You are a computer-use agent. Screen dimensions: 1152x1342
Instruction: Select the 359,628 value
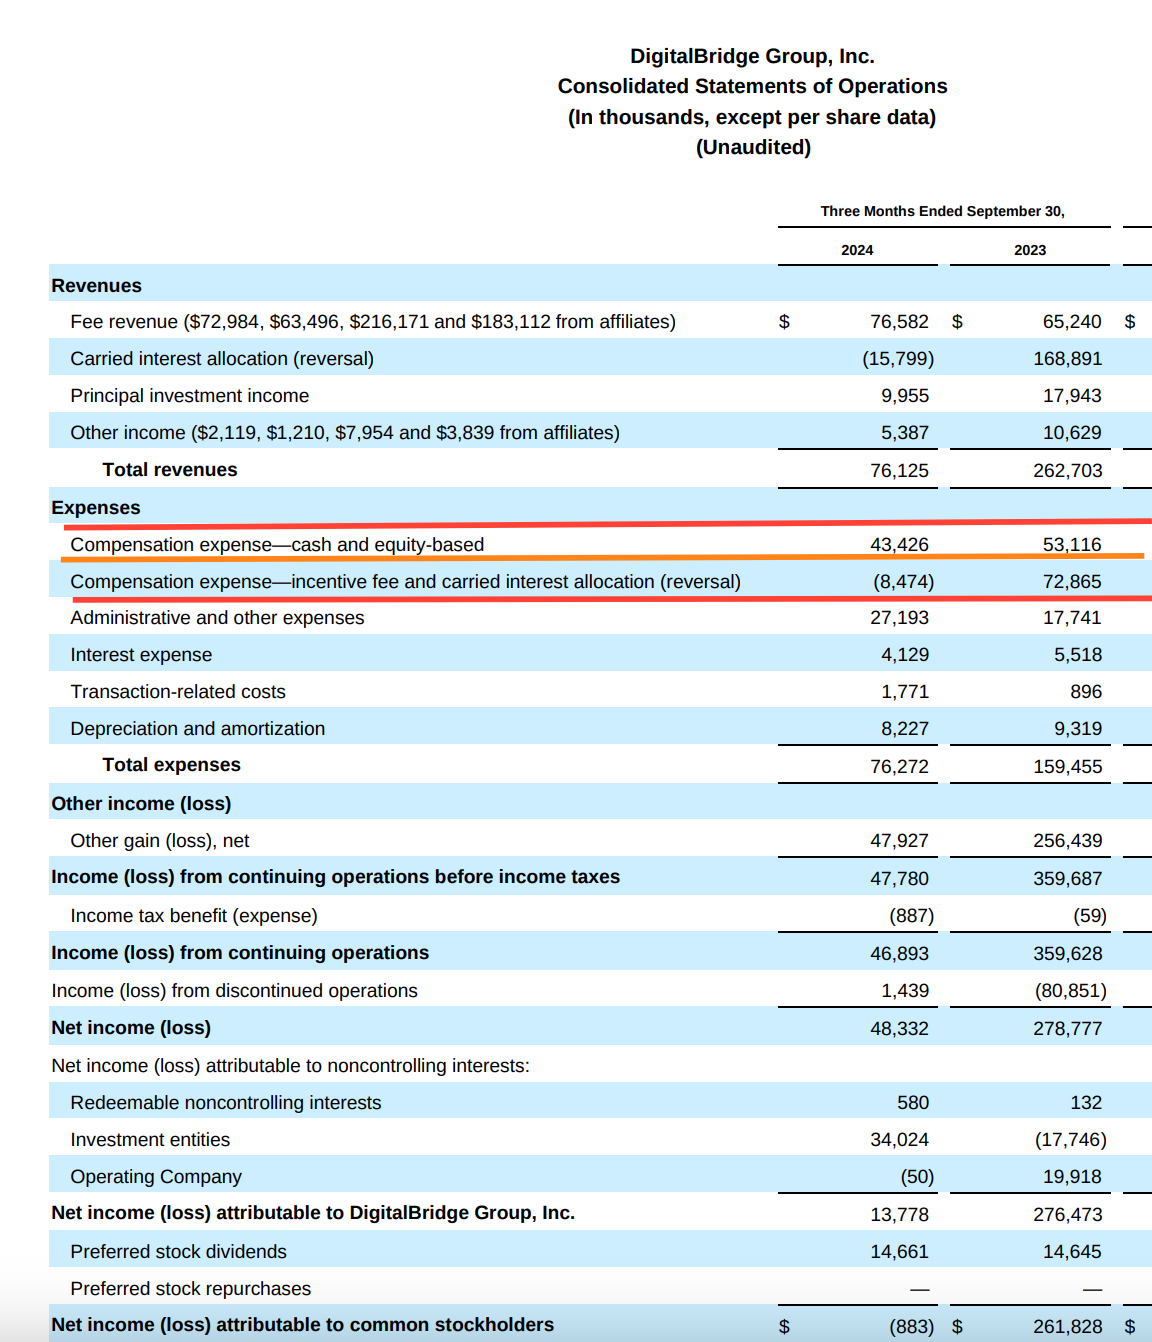1068,954
